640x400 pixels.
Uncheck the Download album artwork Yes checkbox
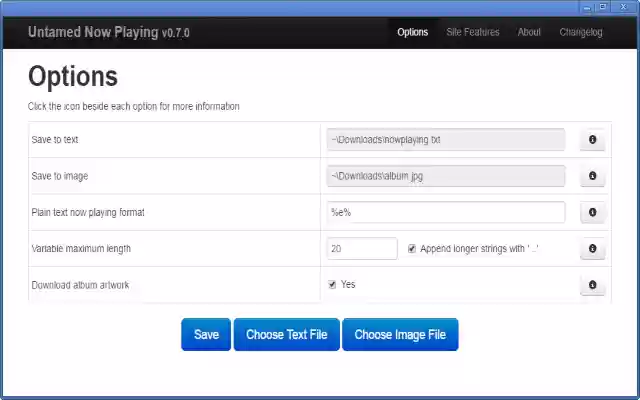[x=332, y=284]
